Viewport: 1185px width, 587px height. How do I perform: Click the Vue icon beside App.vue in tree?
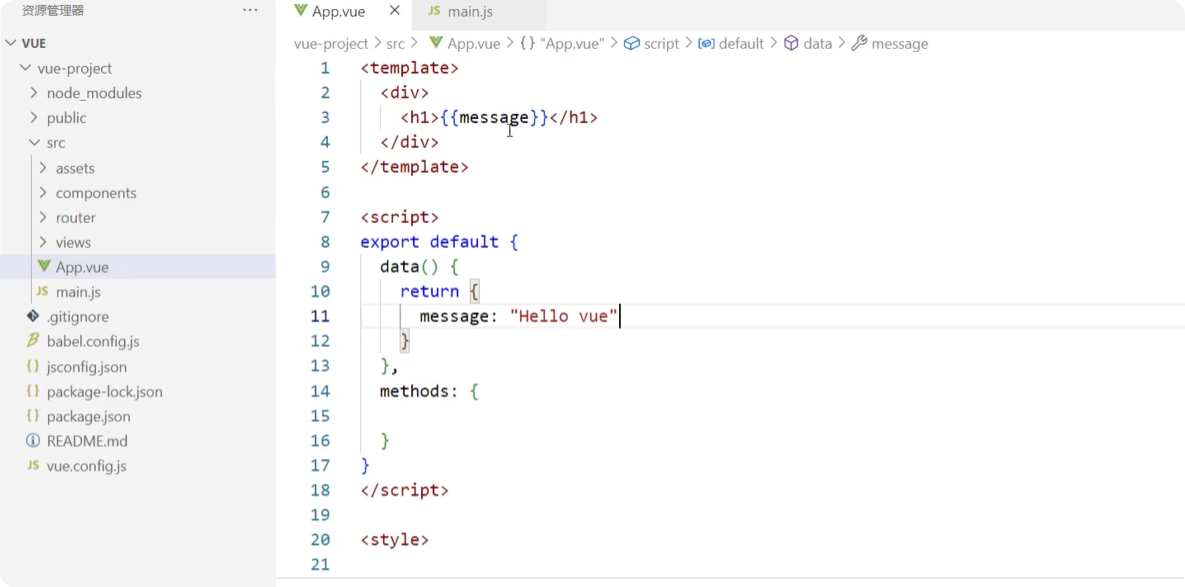(x=44, y=267)
